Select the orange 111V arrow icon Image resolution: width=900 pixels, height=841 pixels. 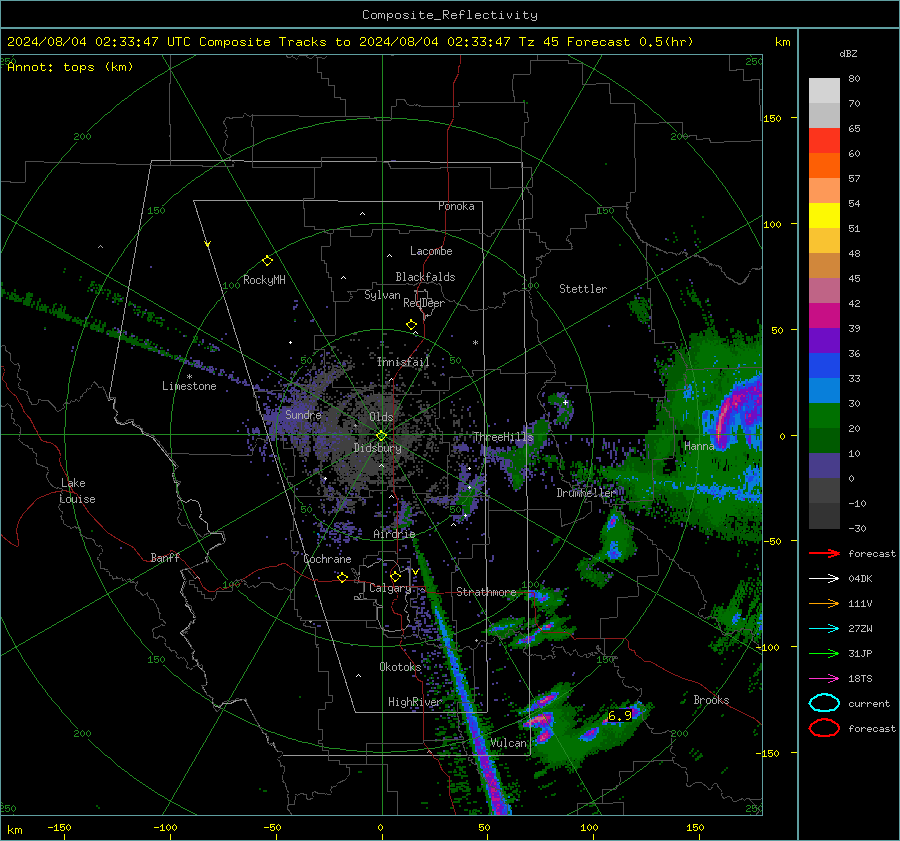click(x=824, y=603)
